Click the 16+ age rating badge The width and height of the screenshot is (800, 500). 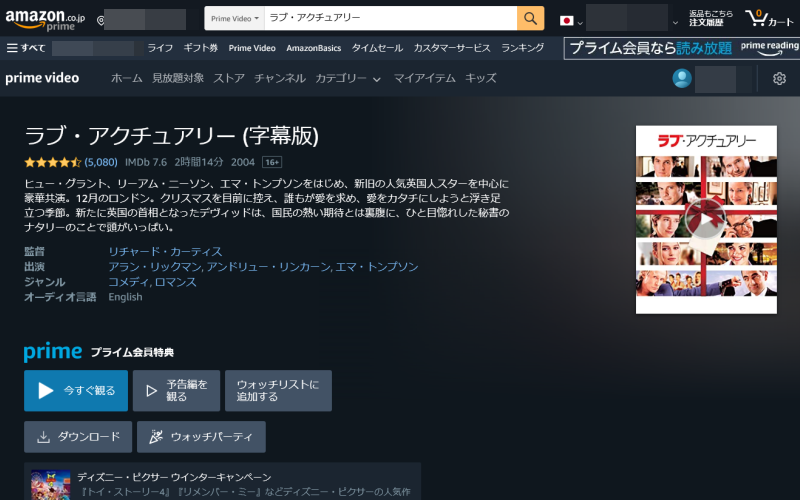coord(272,162)
